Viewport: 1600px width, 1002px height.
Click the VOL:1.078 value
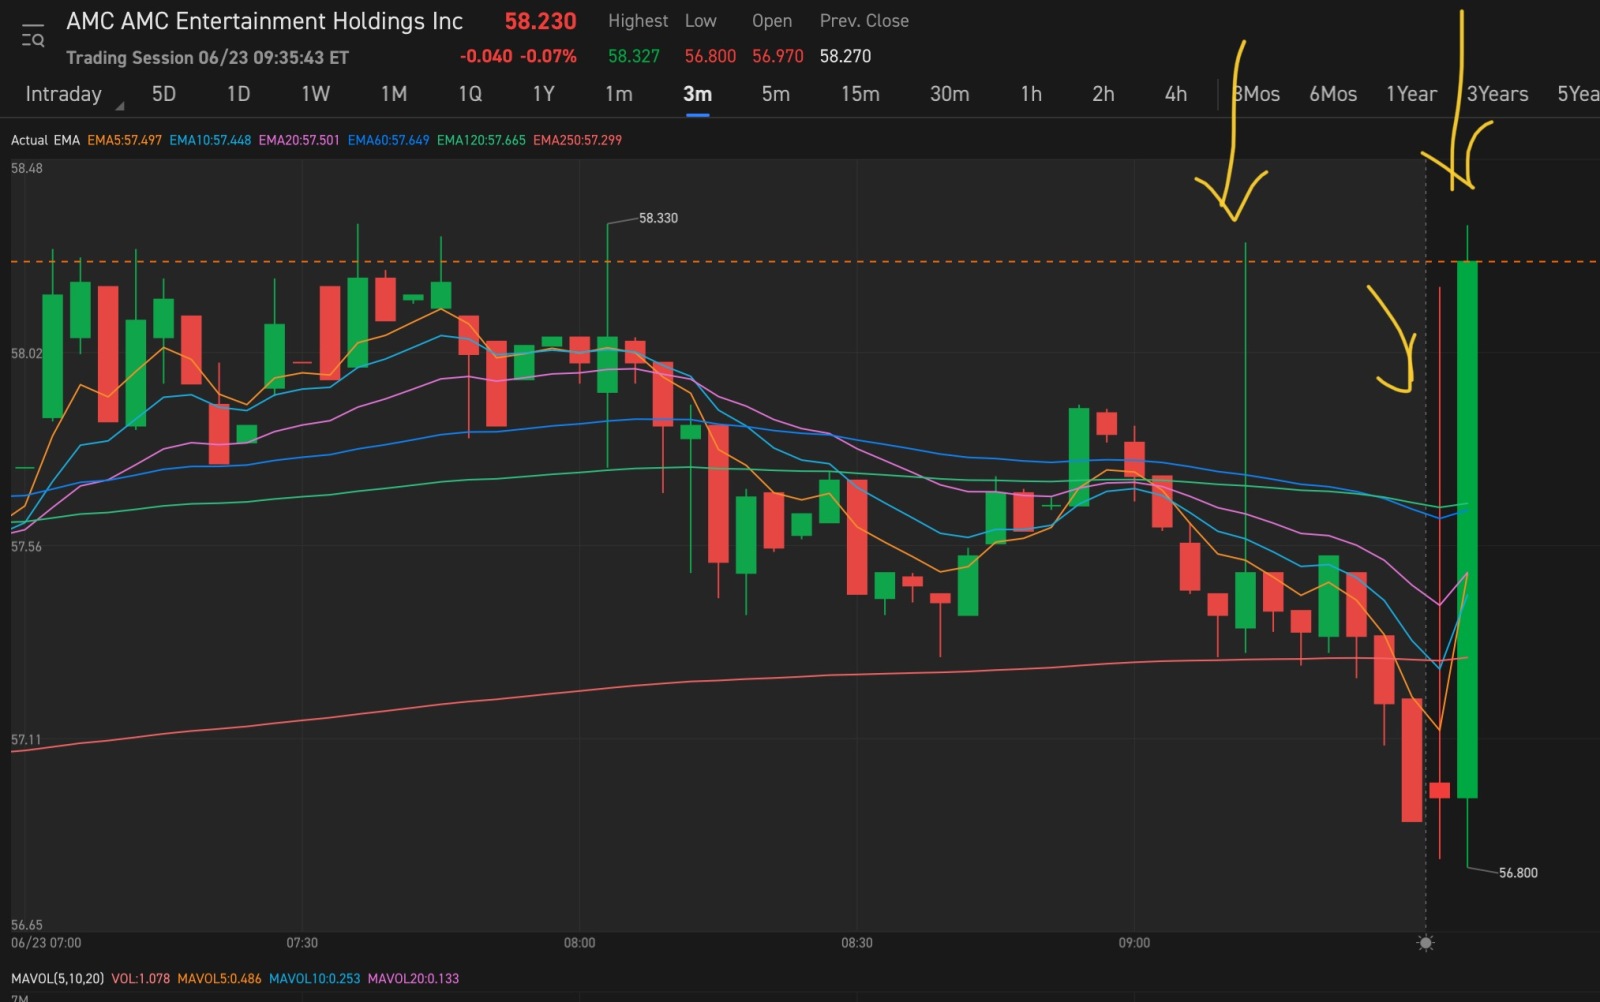pos(140,978)
